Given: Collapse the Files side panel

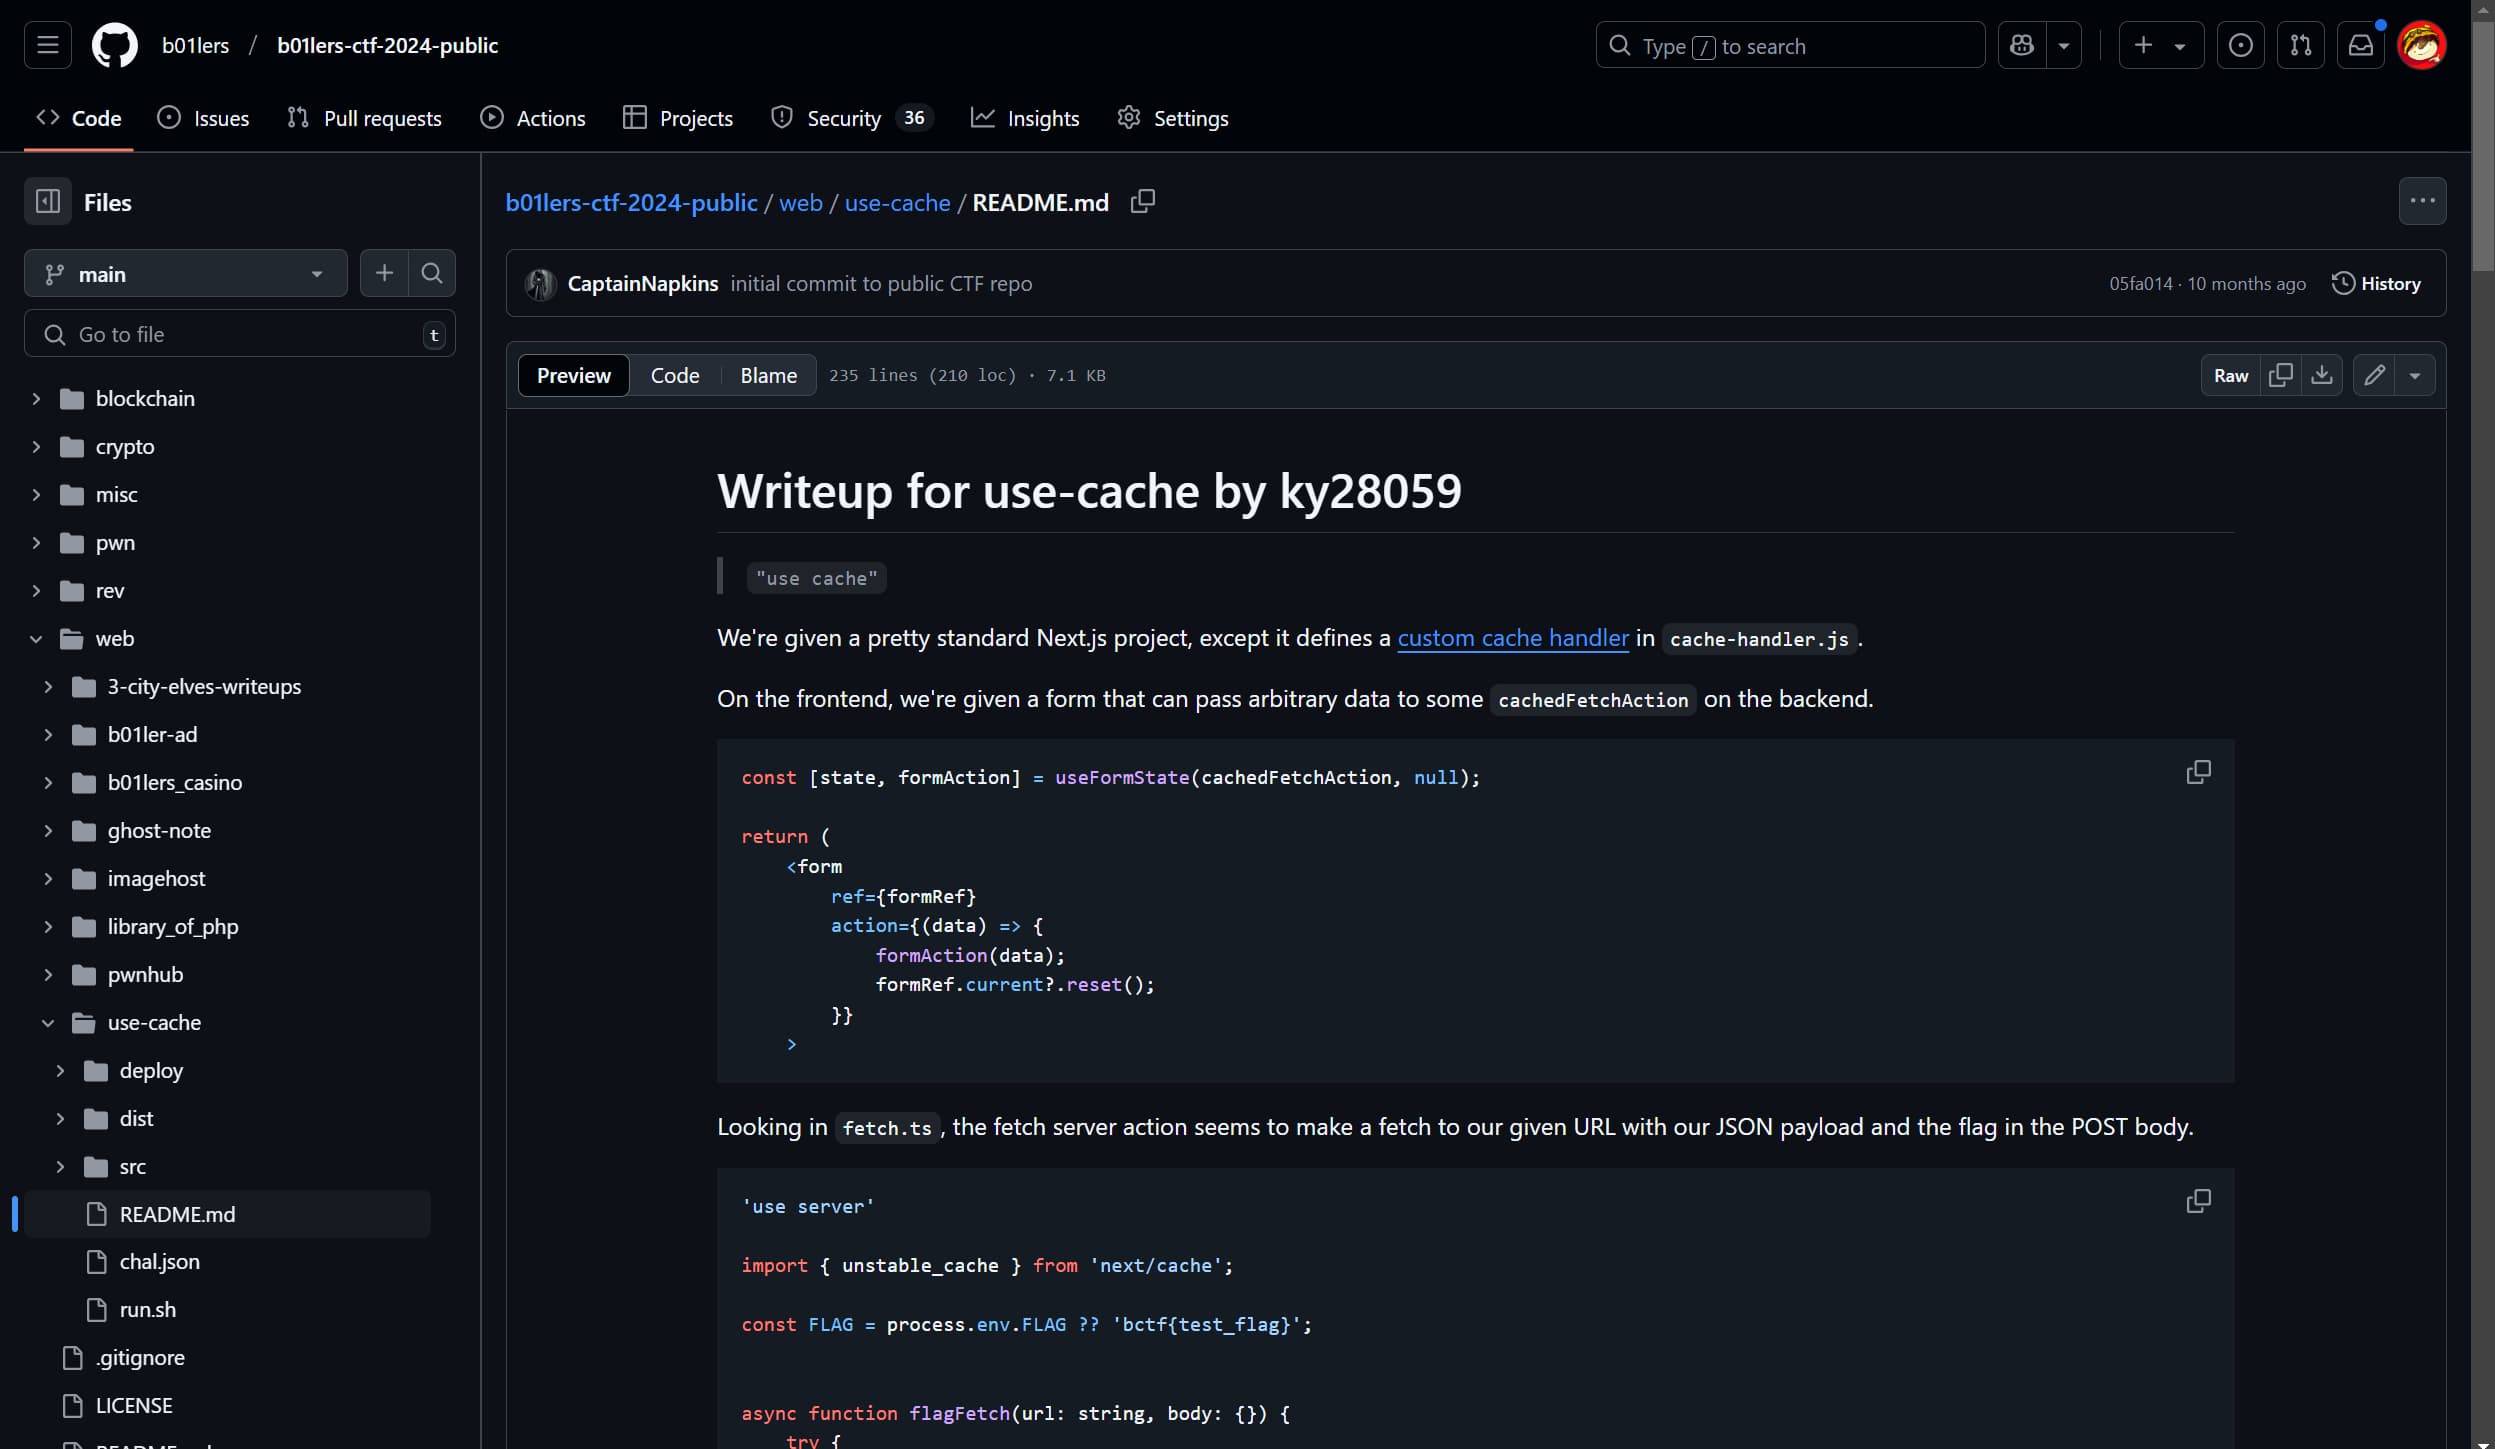Looking at the screenshot, I should 48,202.
